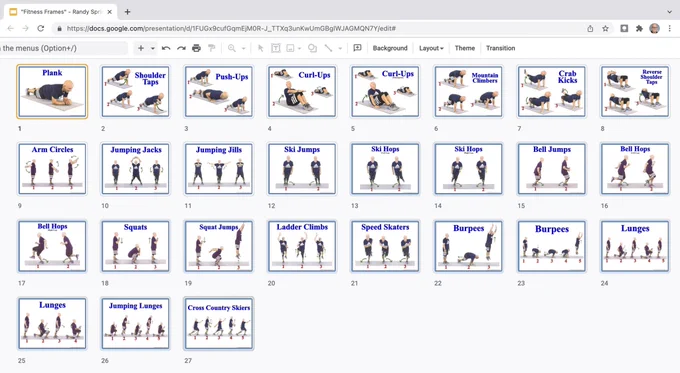Viewport: 680px width, 373px height.
Task: Select the Squat Jumps slide
Action: [219, 246]
